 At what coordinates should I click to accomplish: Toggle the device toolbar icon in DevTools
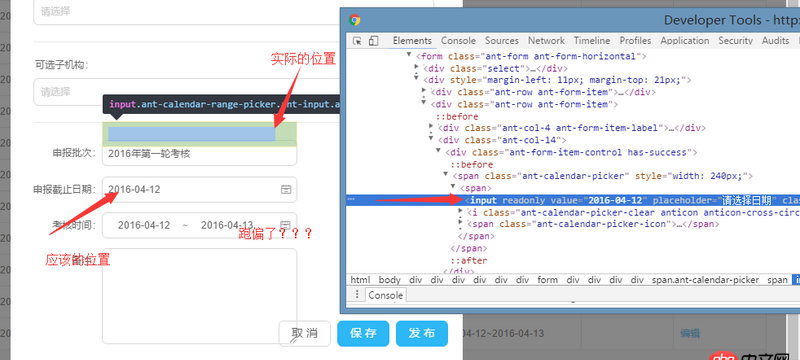click(373, 41)
